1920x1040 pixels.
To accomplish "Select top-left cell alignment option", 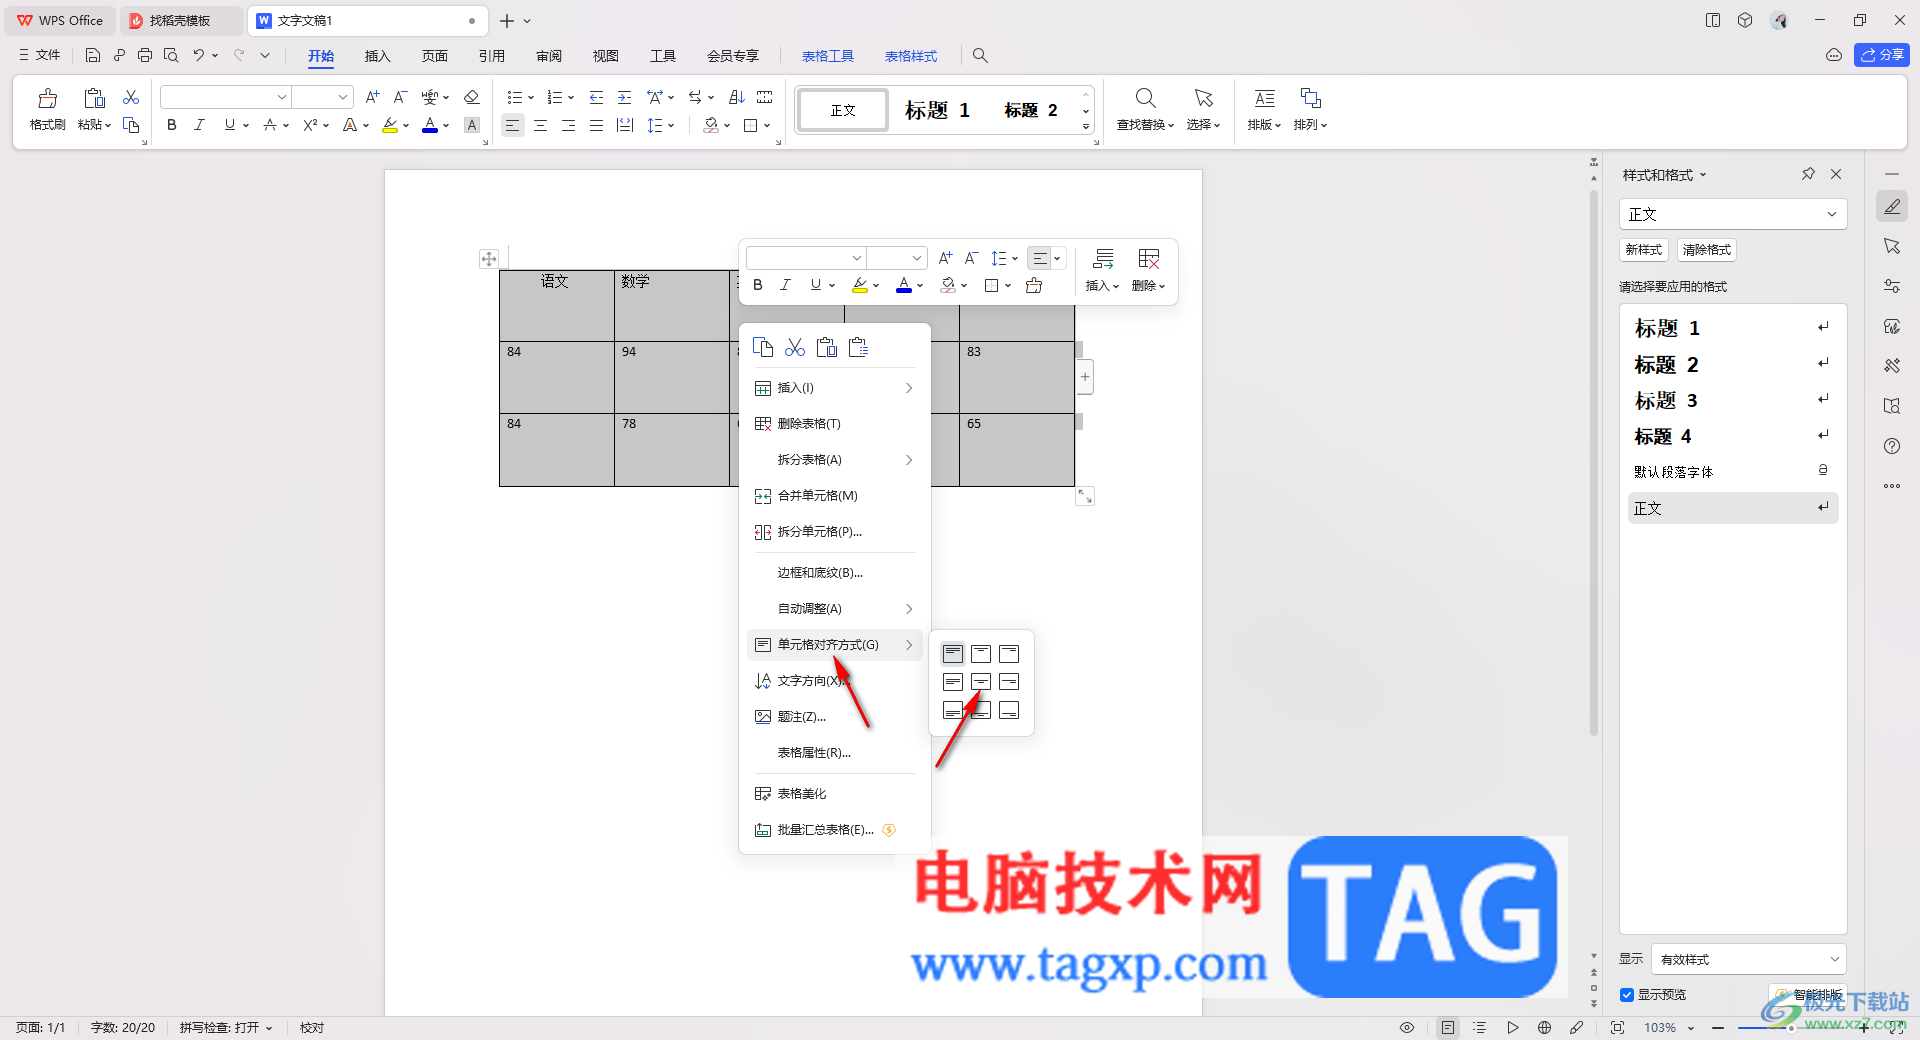I will tap(953, 654).
